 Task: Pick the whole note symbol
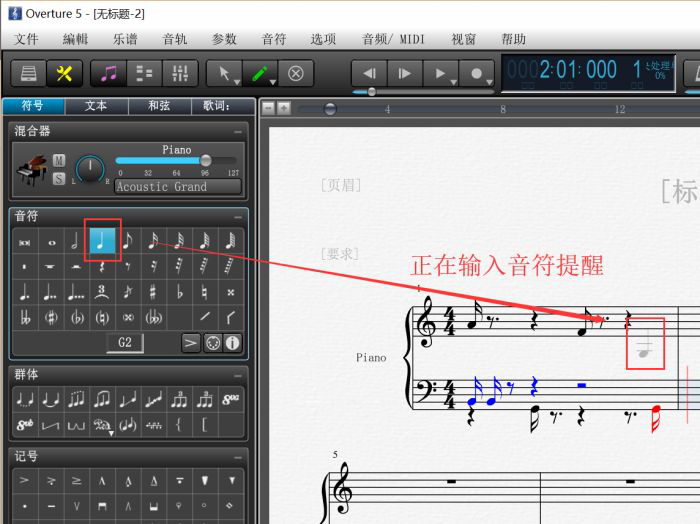coord(51,242)
